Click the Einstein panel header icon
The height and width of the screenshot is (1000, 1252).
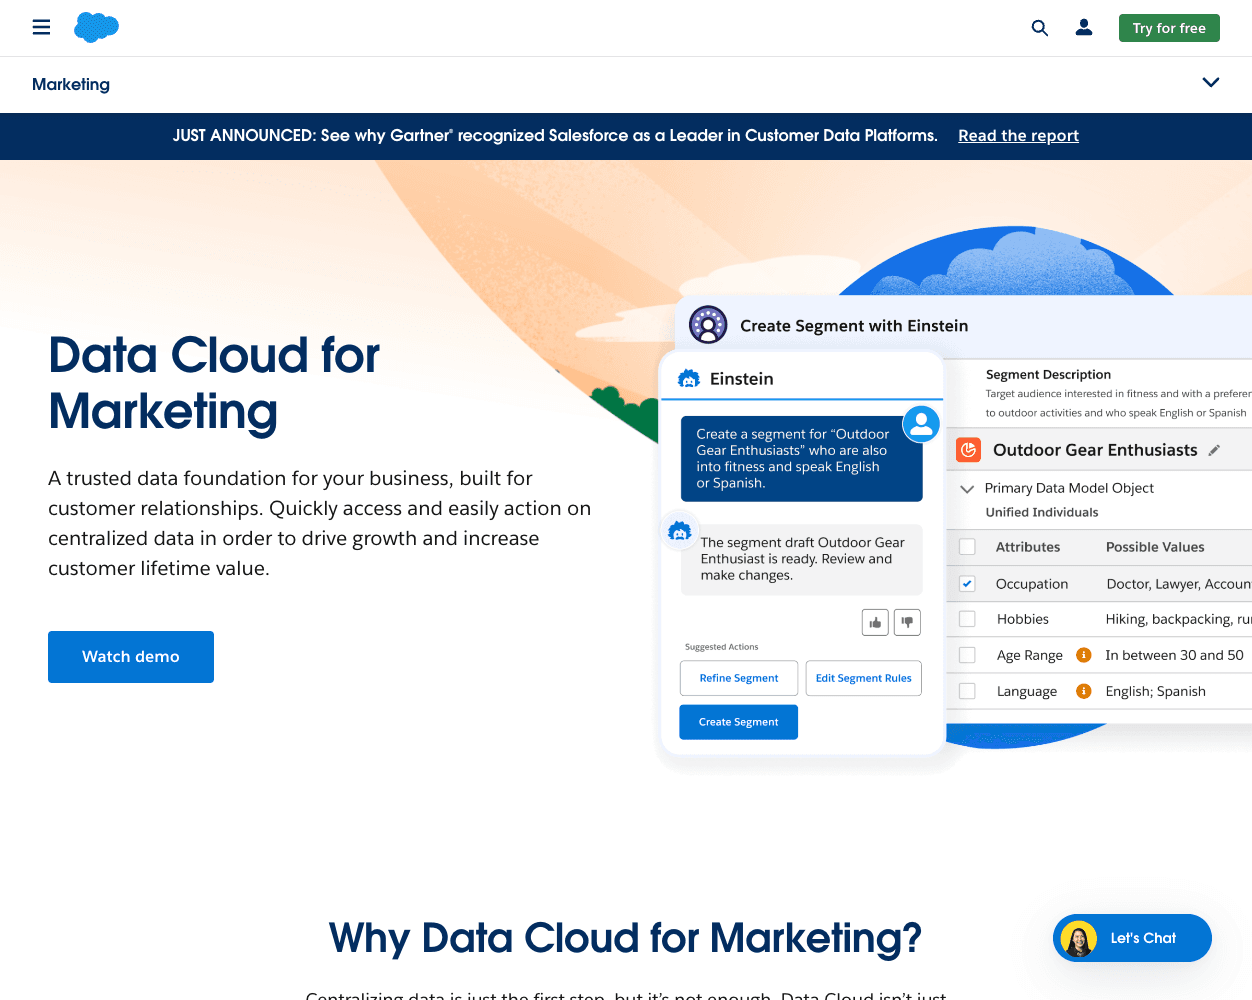pyautogui.click(x=689, y=379)
